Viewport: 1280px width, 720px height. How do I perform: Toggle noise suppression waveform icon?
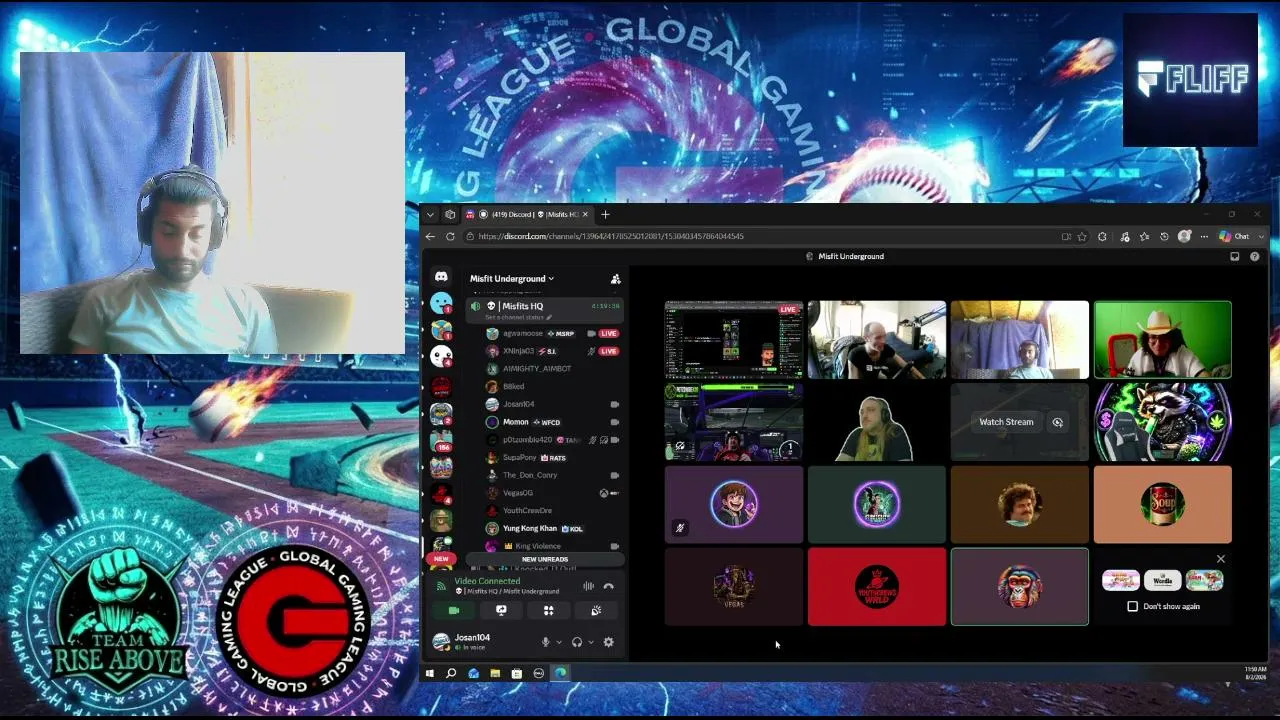(x=589, y=586)
